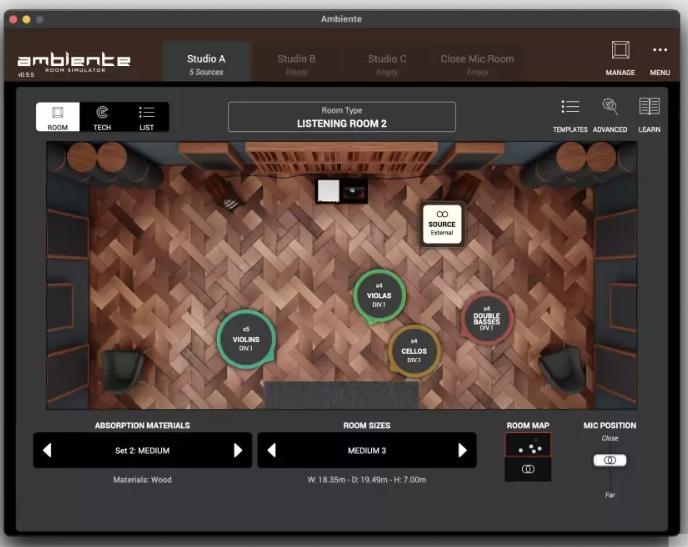The width and height of the screenshot is (688, 547).
Task: Click the Ambiente room simulator logo
Action: point(74,62)
